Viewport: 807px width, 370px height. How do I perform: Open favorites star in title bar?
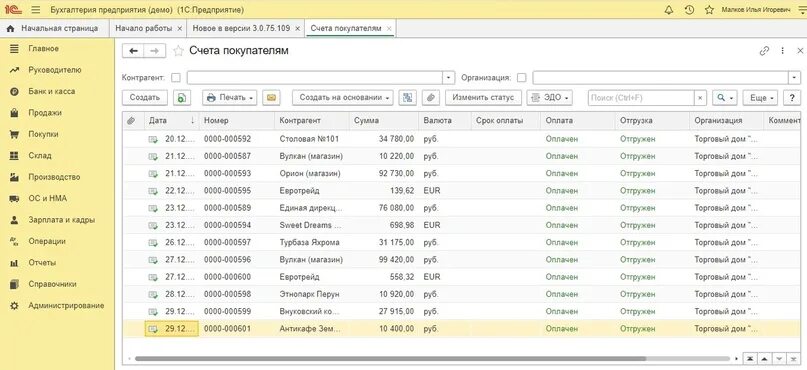[x=709, y=10]
